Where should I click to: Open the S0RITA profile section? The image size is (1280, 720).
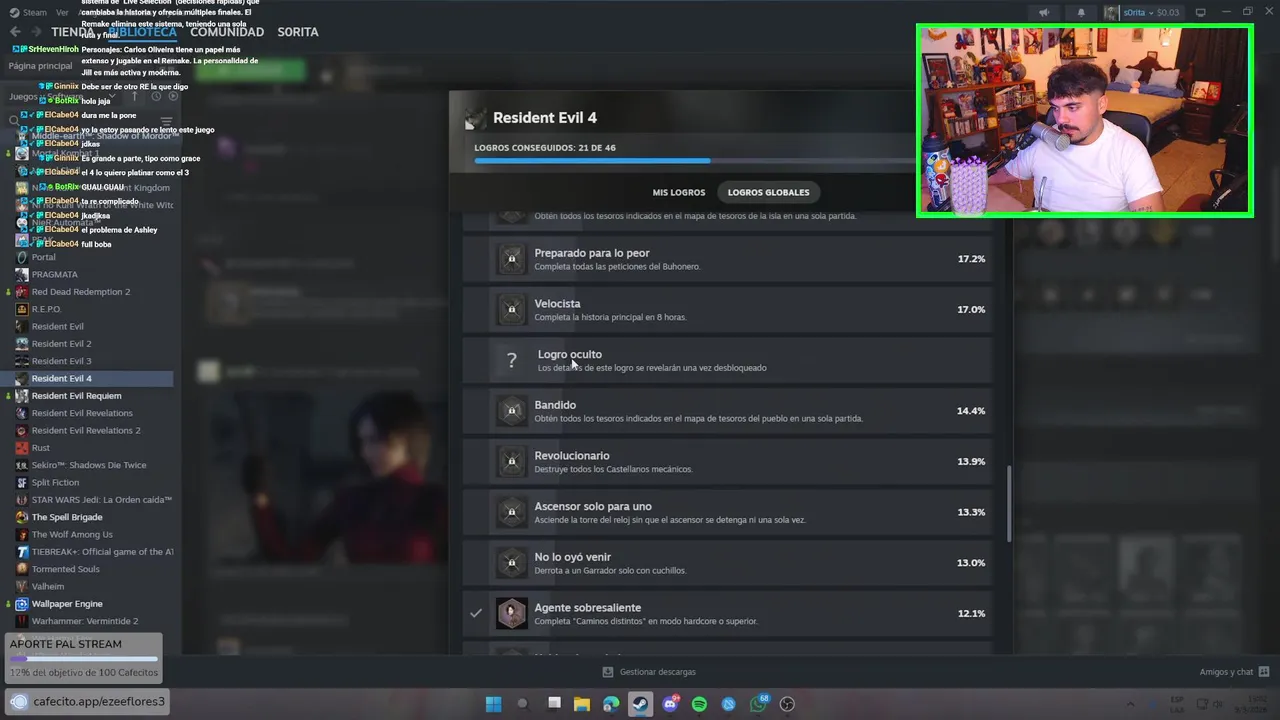(x=298, y=32)
